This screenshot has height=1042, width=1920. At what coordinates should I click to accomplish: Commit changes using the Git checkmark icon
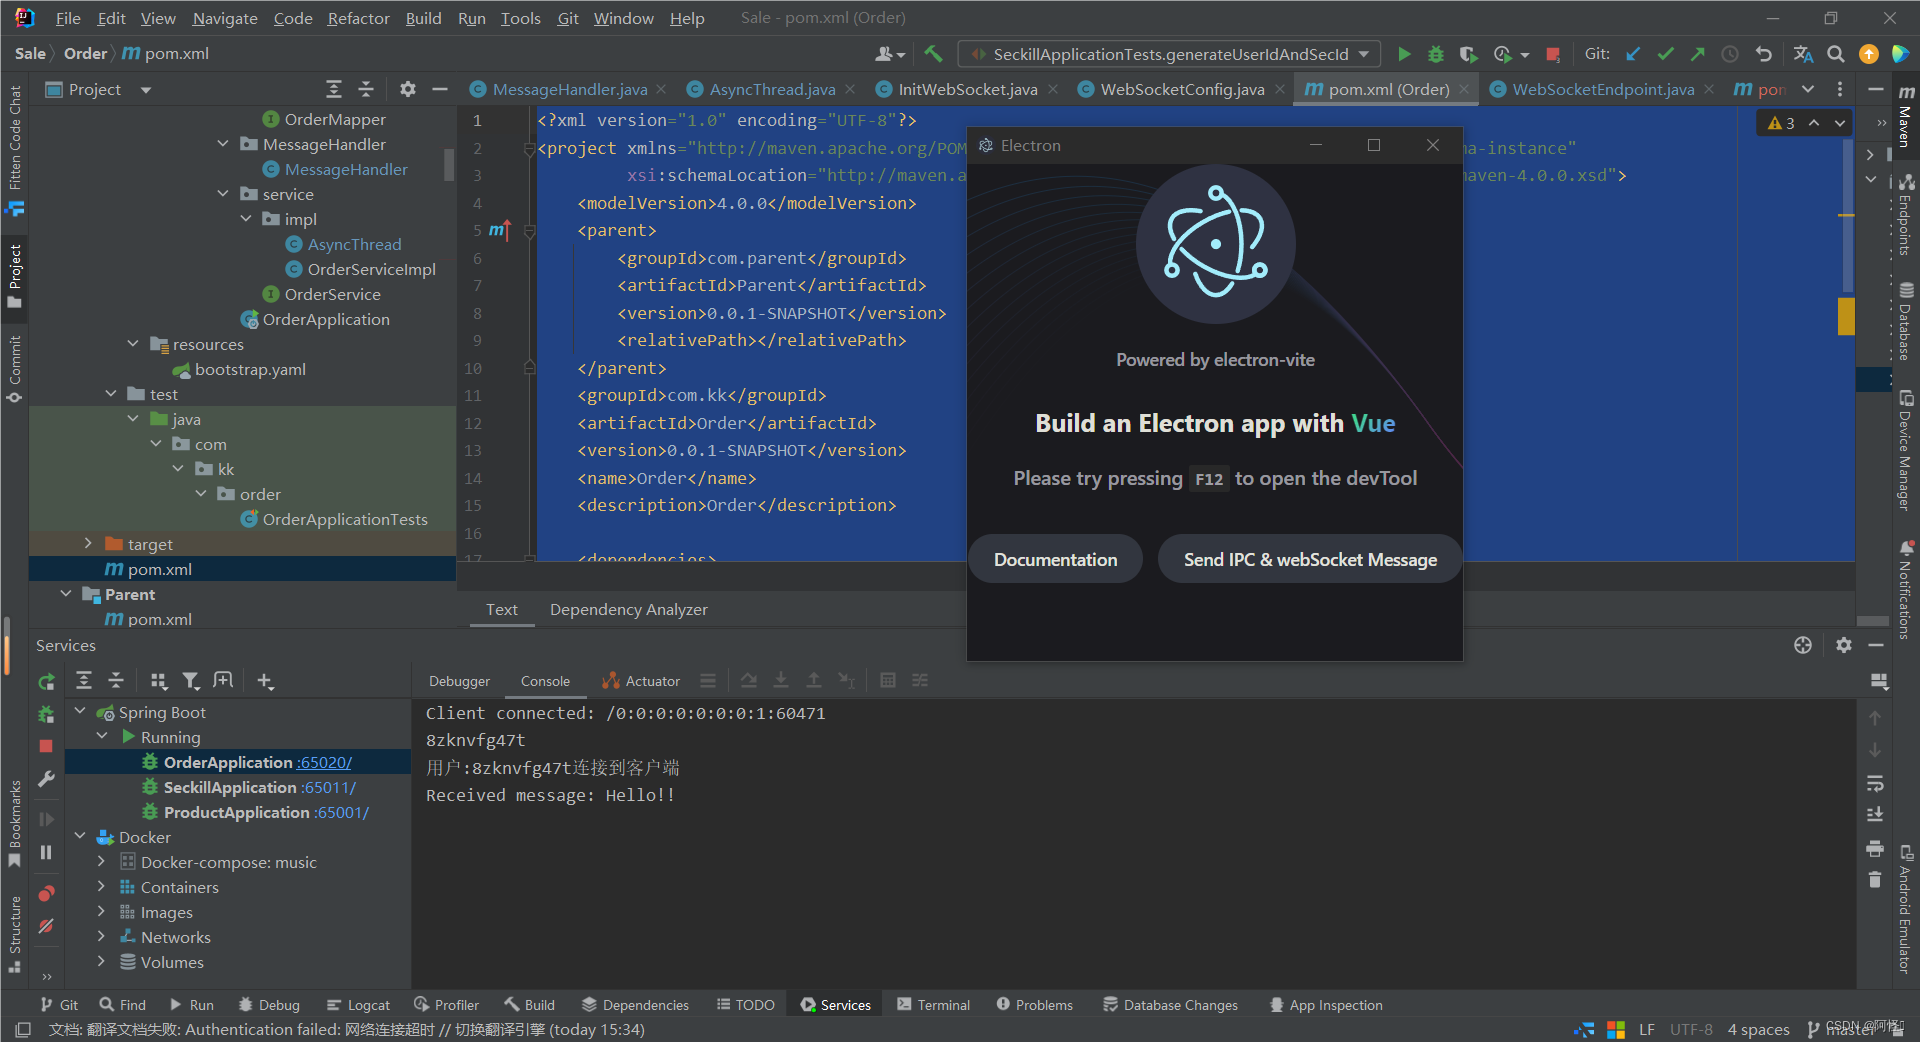point(1666,54)
